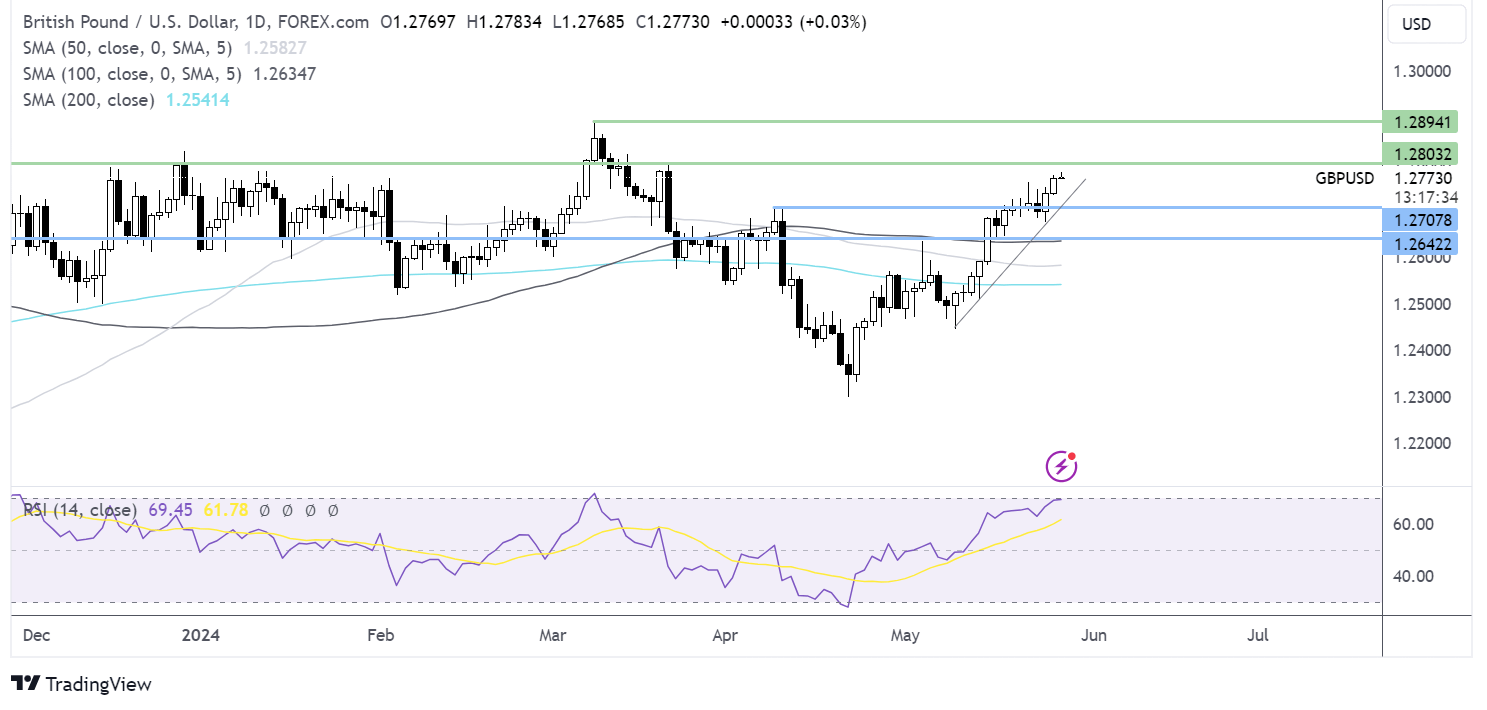Viewport: 1487px width, 710px height.
Task: Click the GBPUSD last price label
Action: point(1344,178)
